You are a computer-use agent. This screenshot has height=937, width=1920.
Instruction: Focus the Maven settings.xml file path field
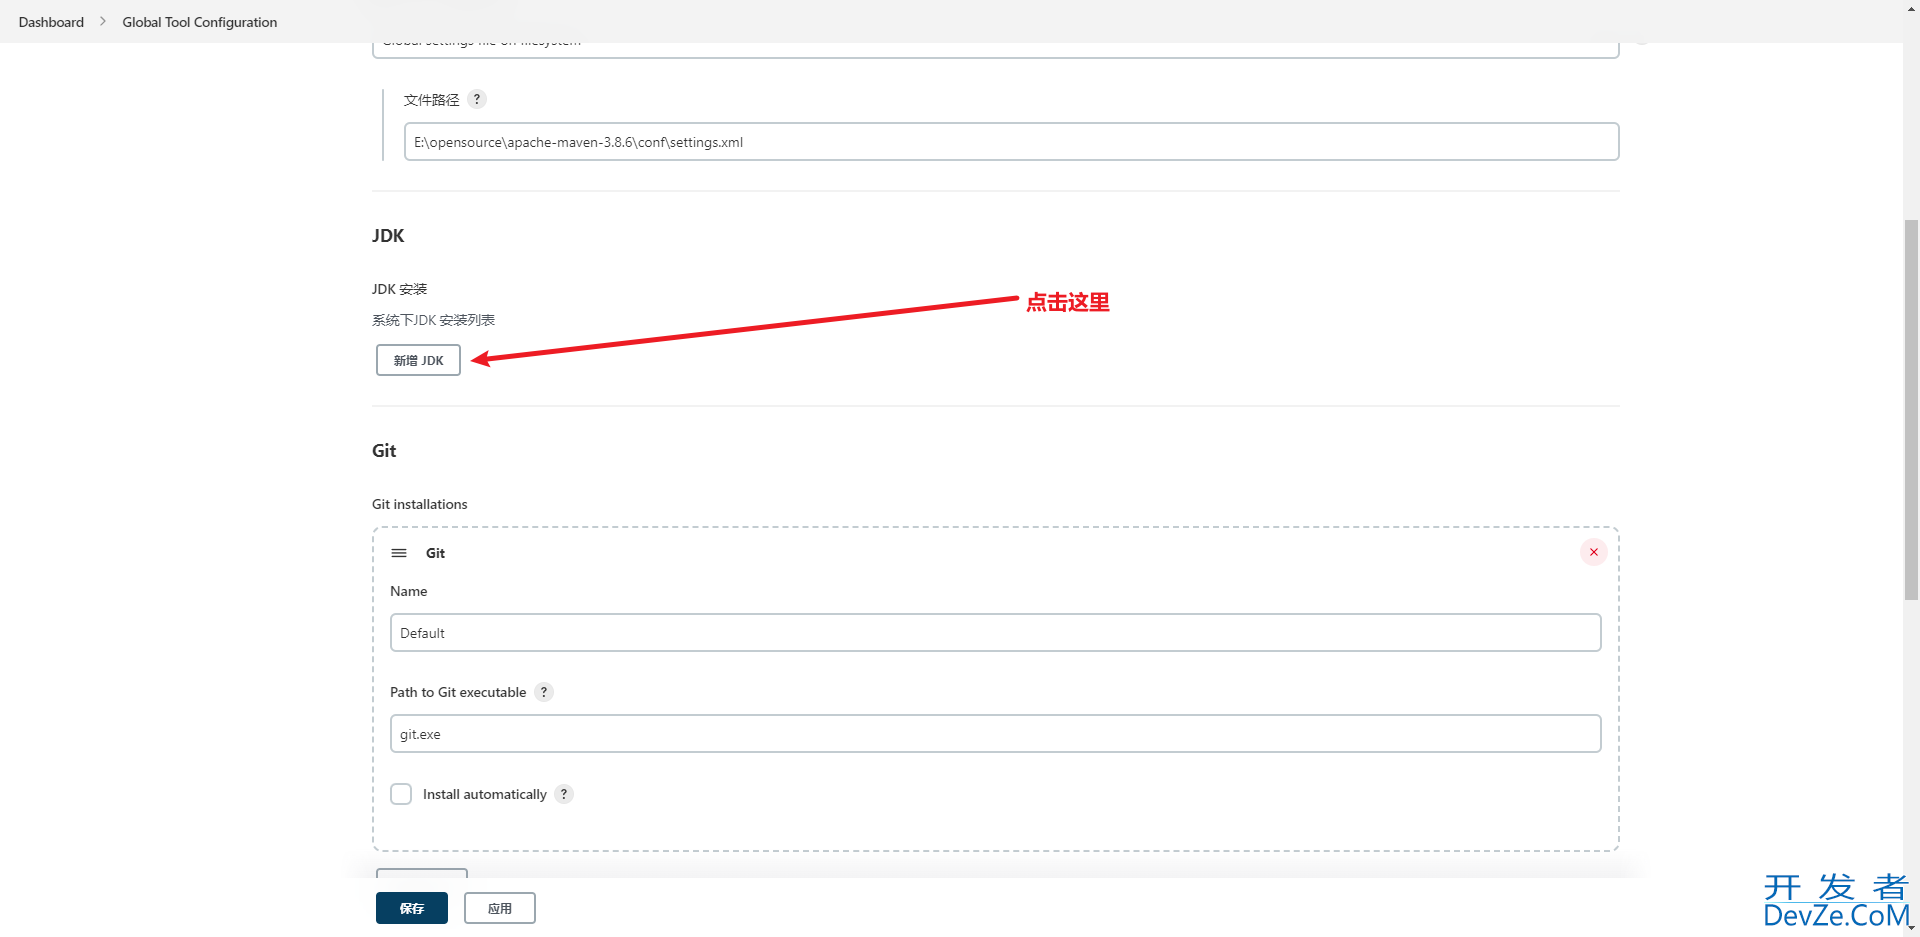[x=1011, y=142]
